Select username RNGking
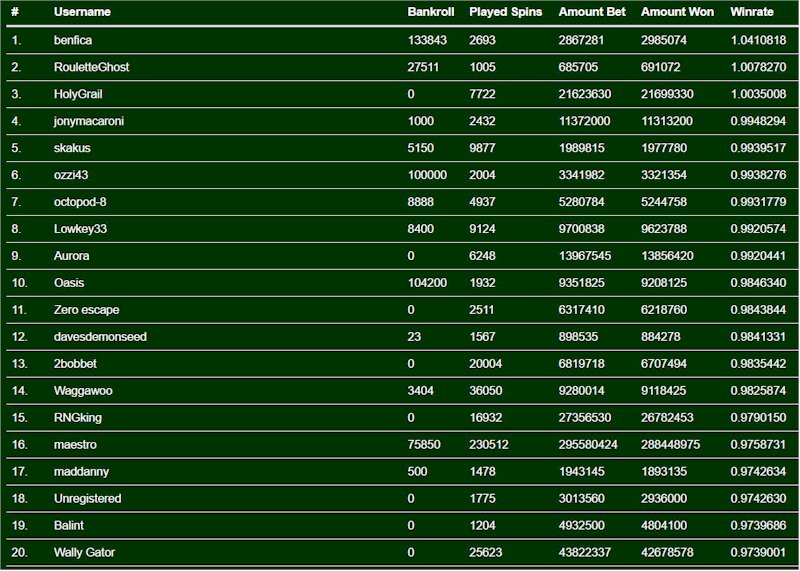The image size is (800, 571). click(x=78, y=418)
